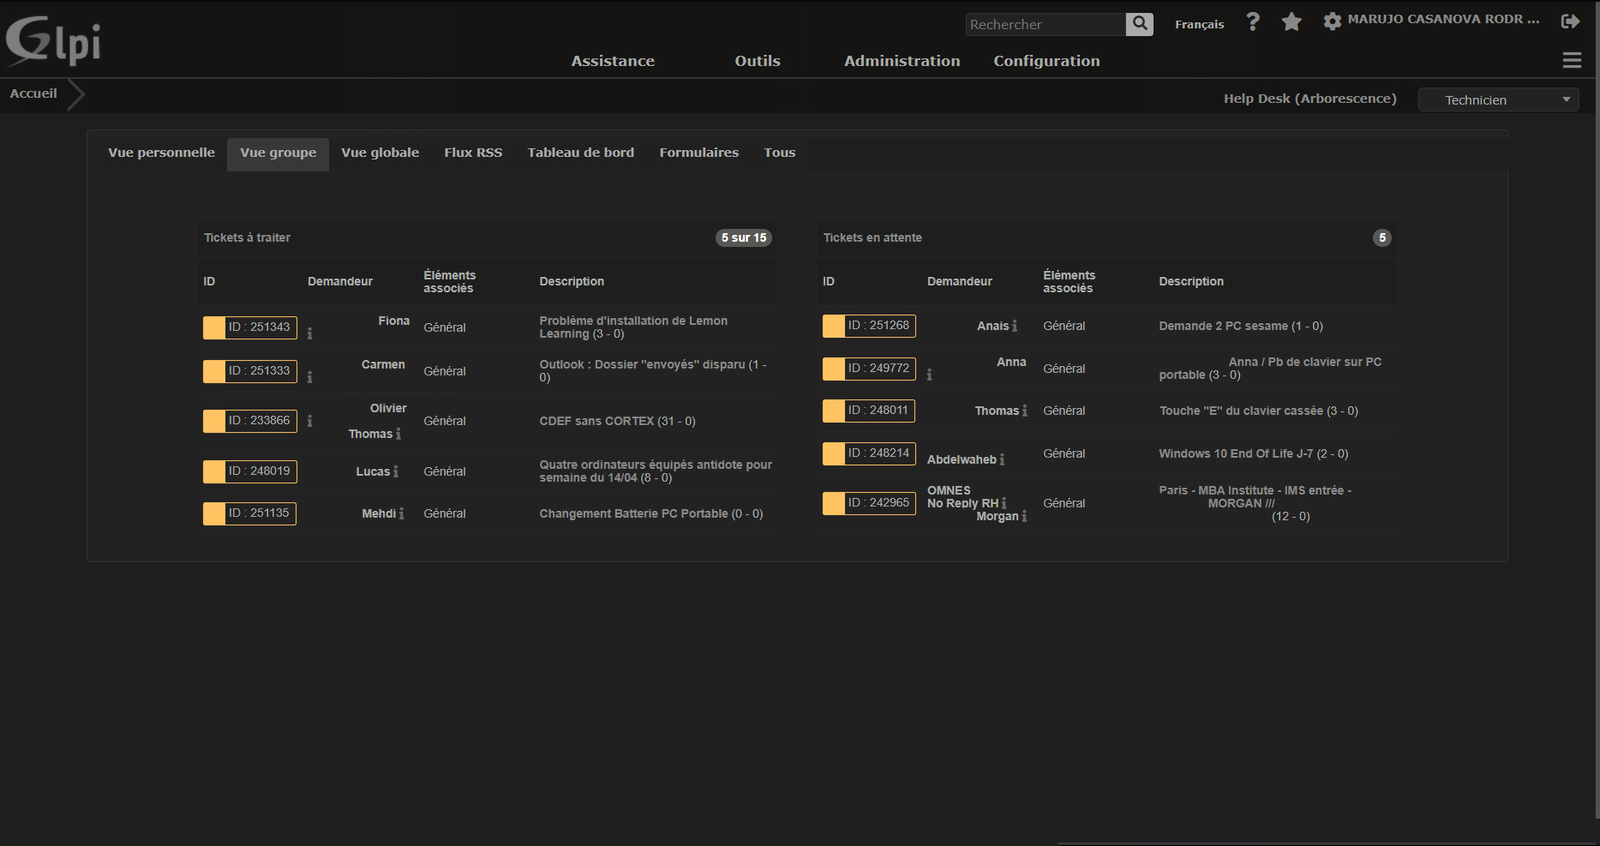The image size is (1600, 846).
Task: Open user settings gear icon
Action: 1332,21
